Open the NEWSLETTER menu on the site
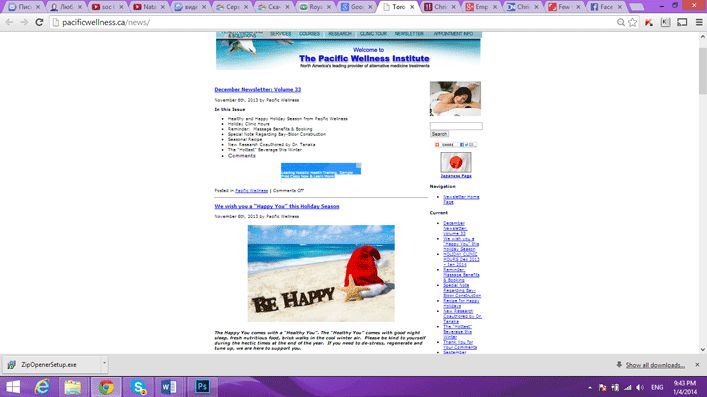 (x=409, y=34)
